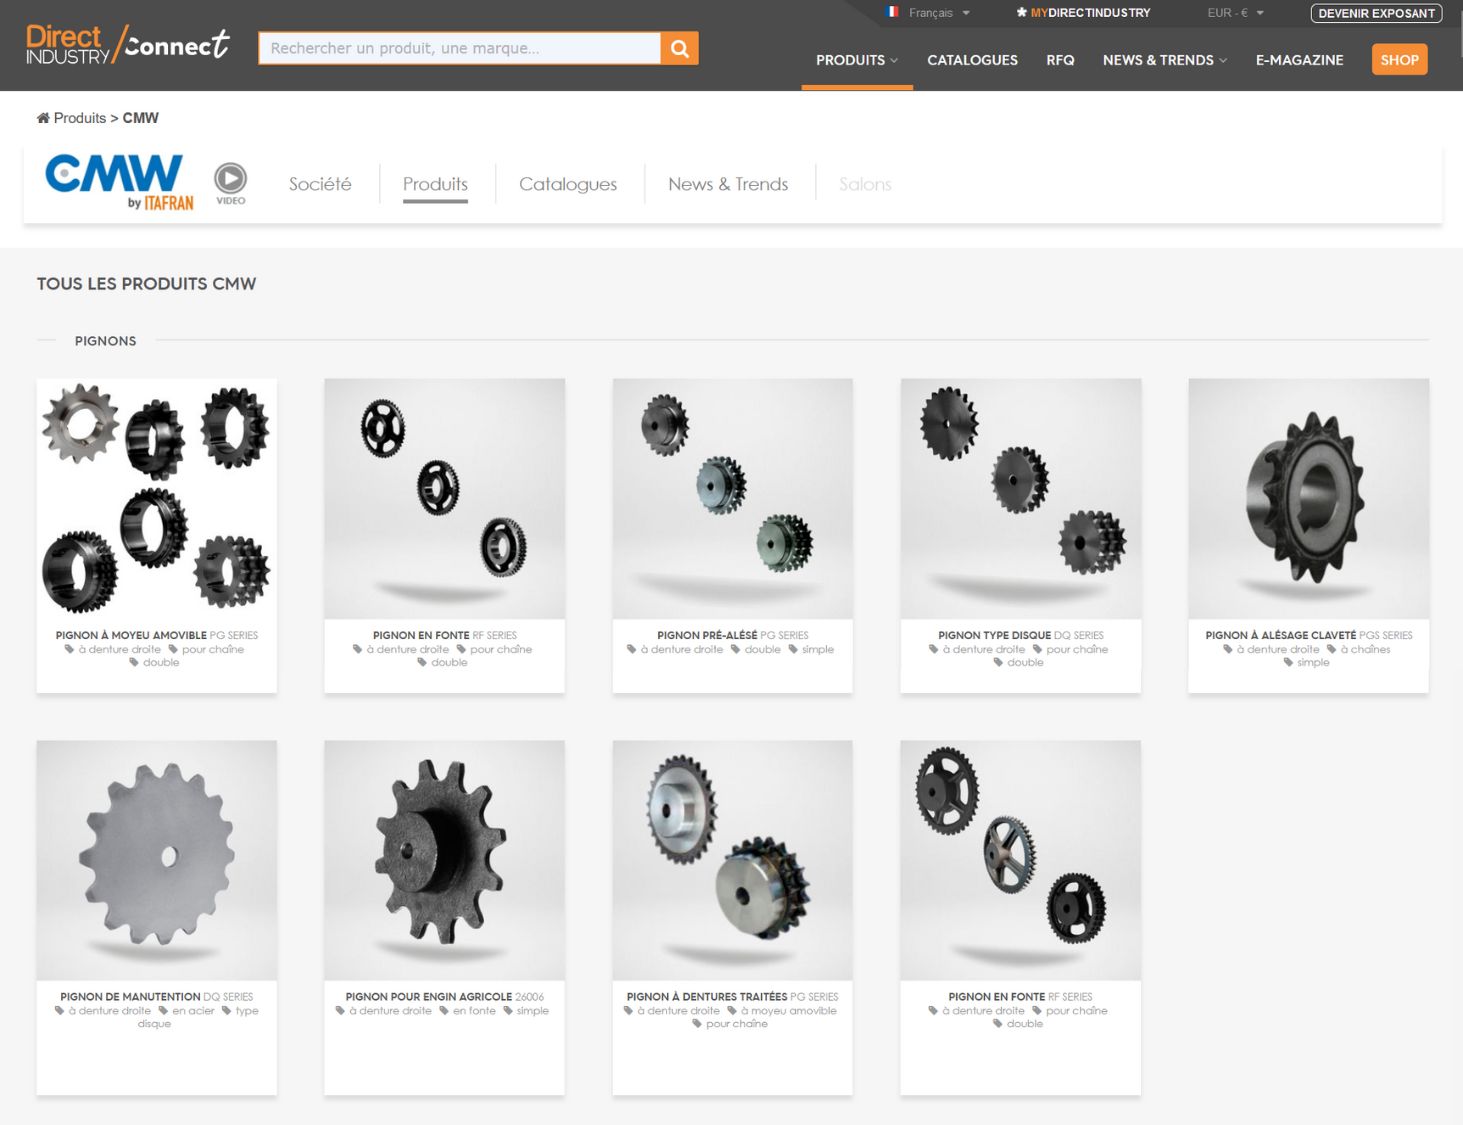The width and height of the screenshot is (1463, 1125).
Task: Open the Catalogues top navigation item
Action: [x=972, y=60]
